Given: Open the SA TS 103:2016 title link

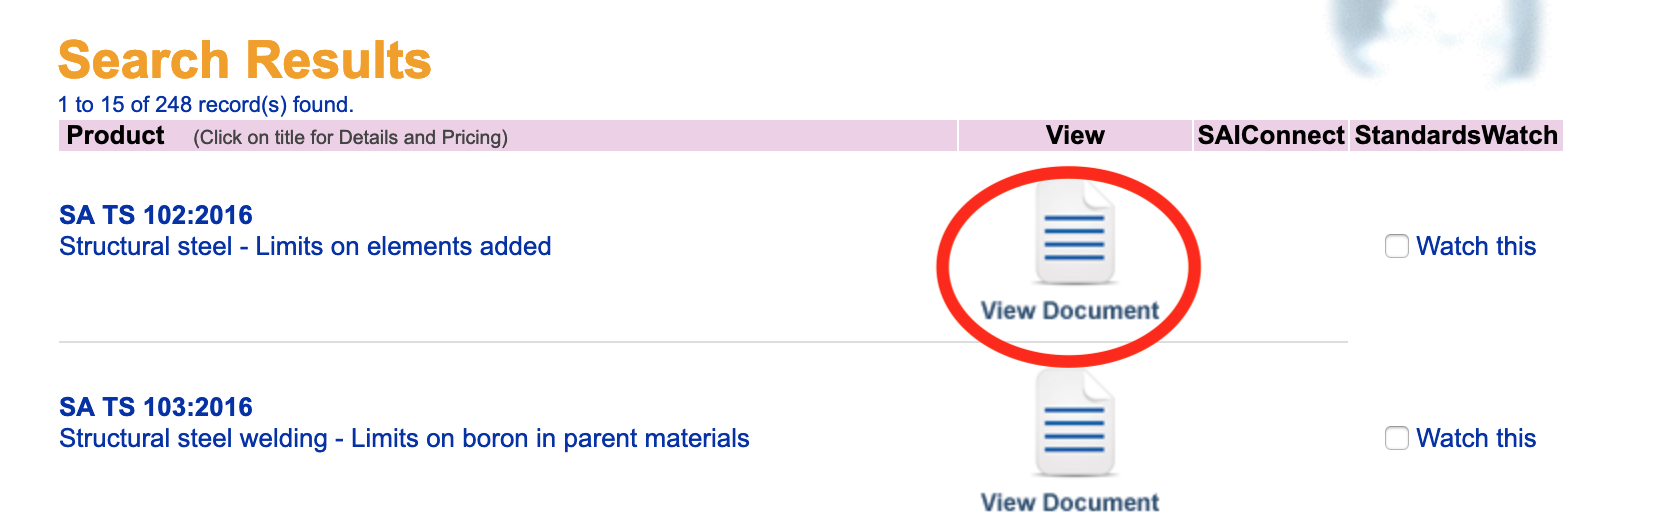Looking at the screenshot, I should [156, 407].
